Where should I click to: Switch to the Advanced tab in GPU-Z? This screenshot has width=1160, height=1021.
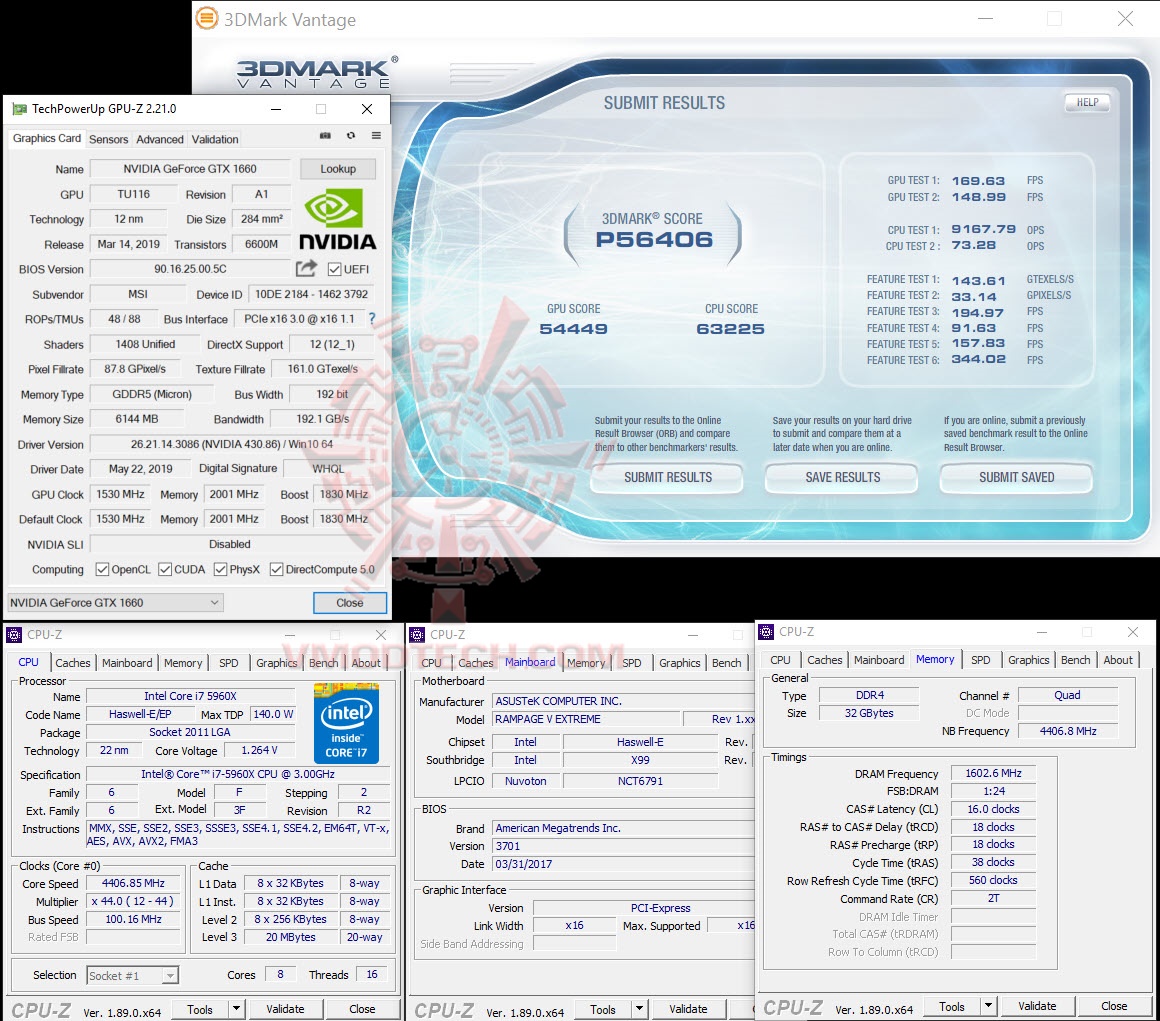[160, 139]
